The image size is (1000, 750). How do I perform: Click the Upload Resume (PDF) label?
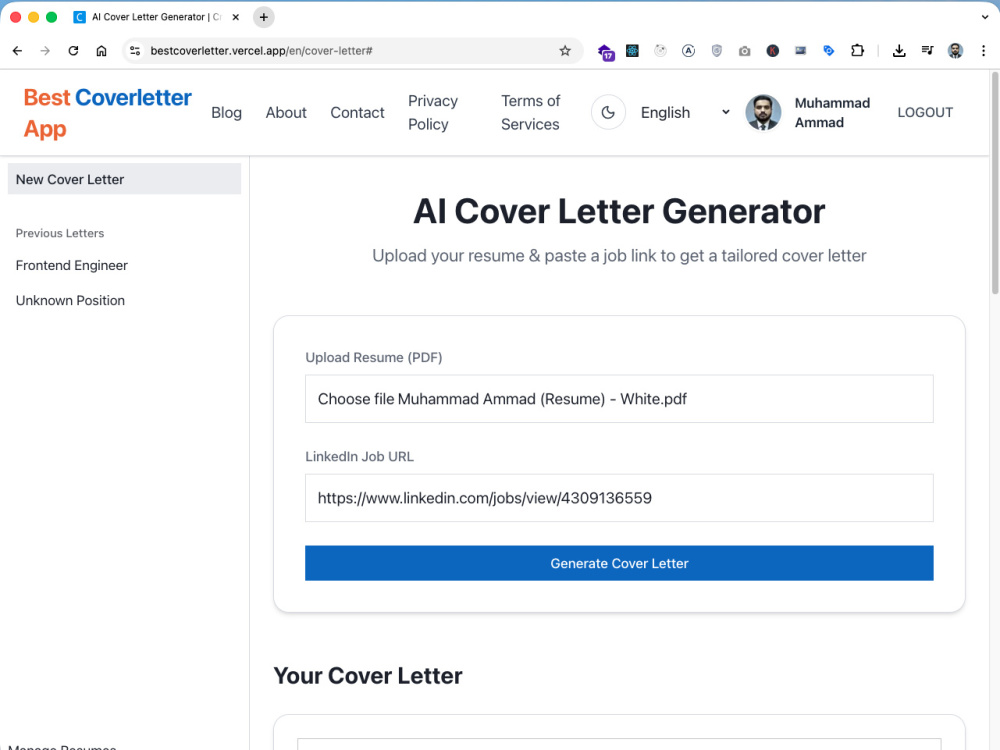click(374, 358)
